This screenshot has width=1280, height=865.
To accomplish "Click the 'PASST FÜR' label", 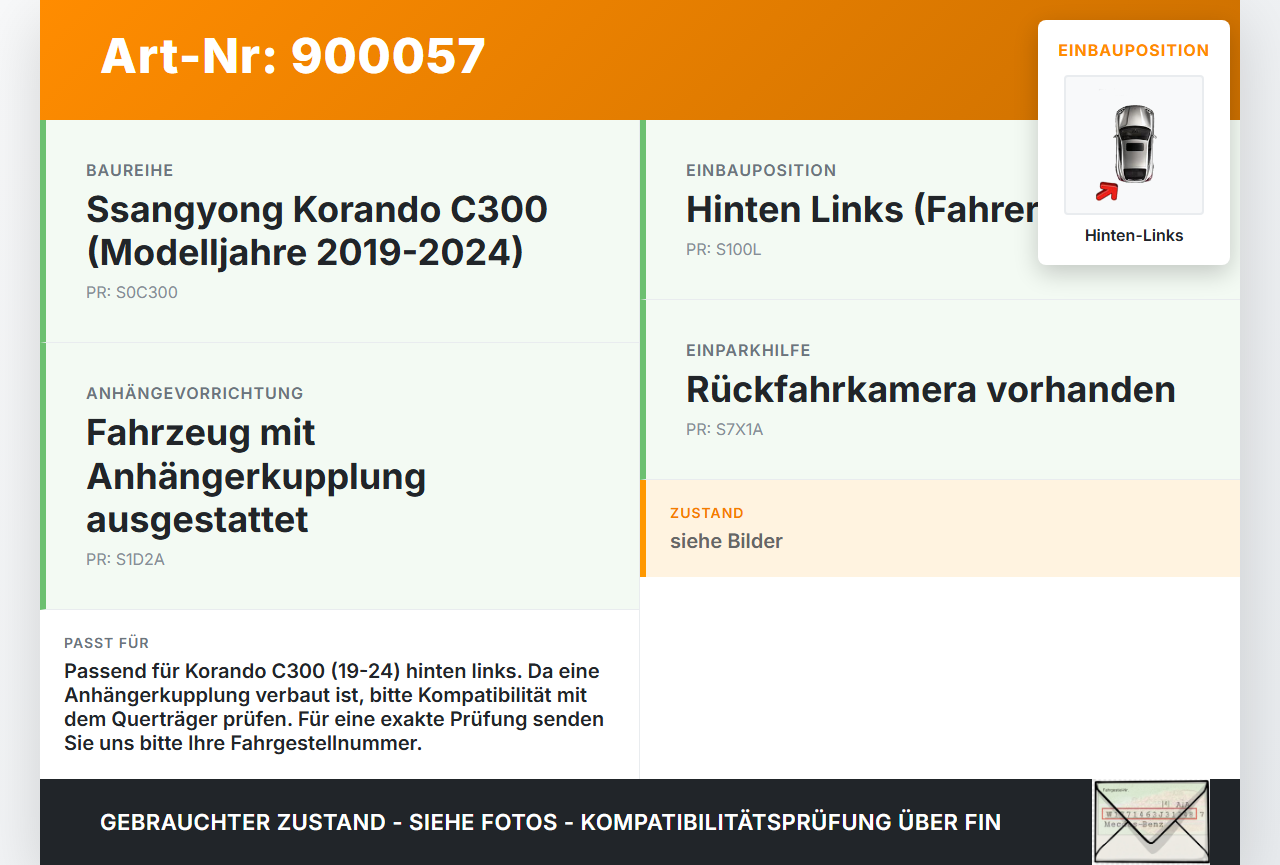I will click(x=107, y=643).
